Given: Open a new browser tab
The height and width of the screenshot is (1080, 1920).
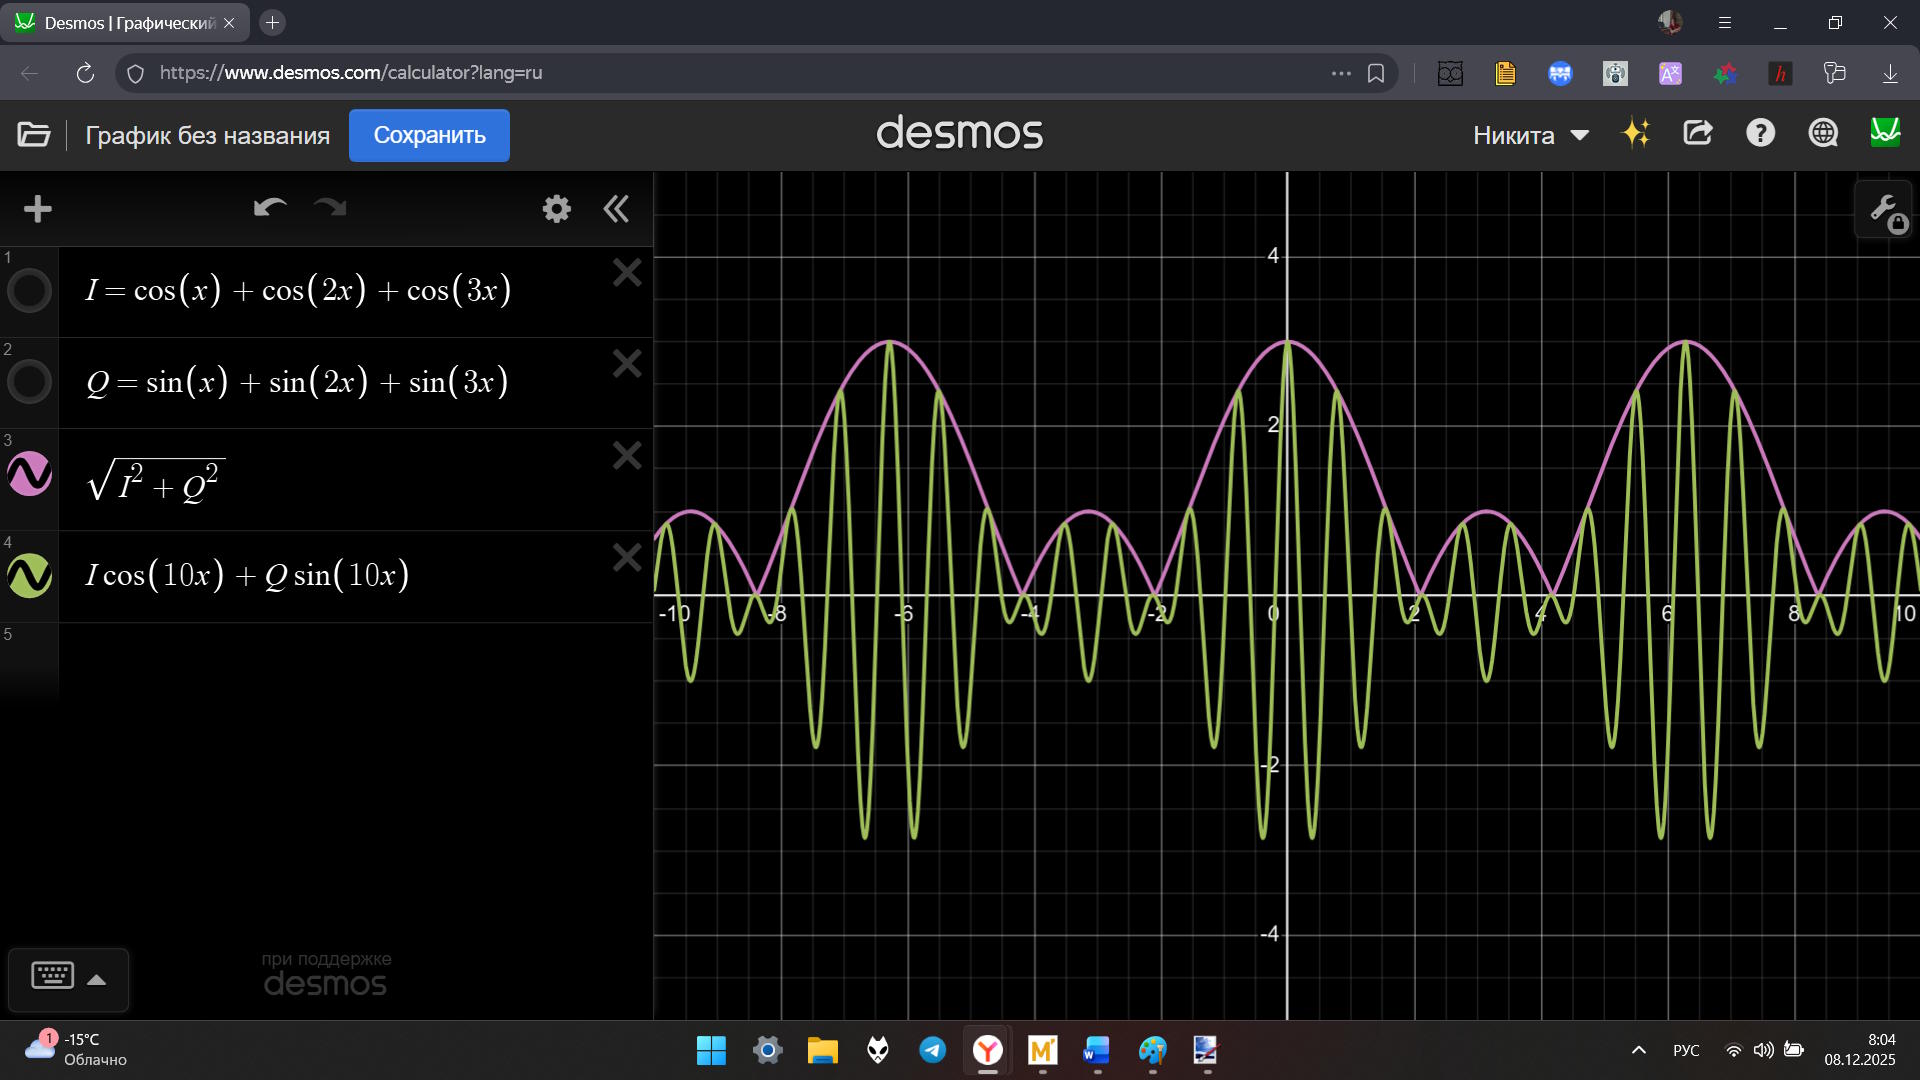Looking at the screenshot, I should pos(272,22).
